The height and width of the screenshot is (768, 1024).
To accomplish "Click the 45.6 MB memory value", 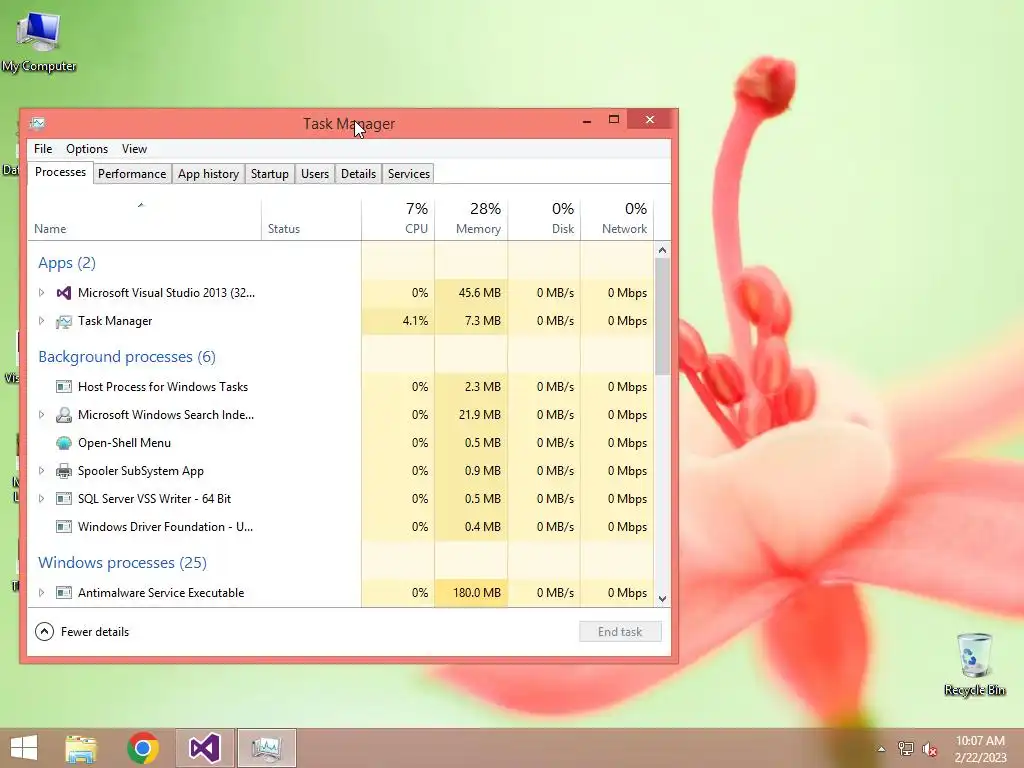I will point(479,293).
